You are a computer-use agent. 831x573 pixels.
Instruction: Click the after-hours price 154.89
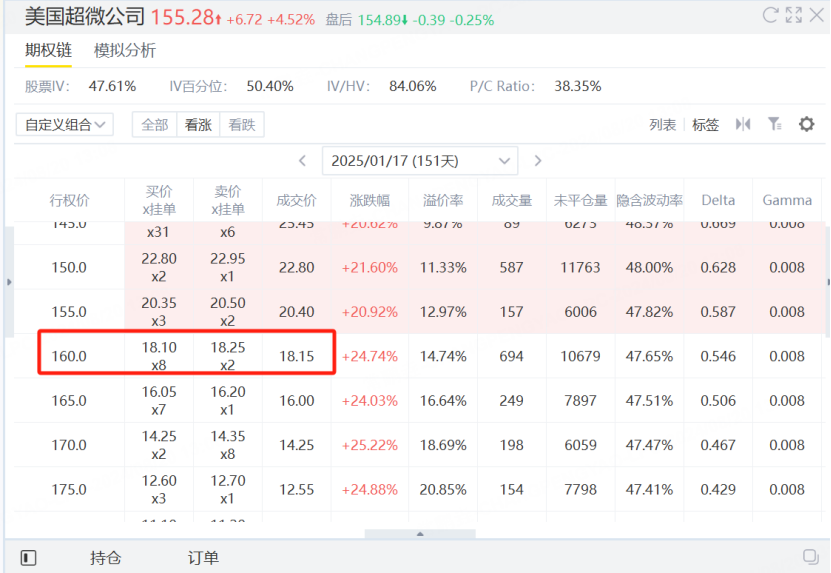pyautogui.click(x=378, y=20)
